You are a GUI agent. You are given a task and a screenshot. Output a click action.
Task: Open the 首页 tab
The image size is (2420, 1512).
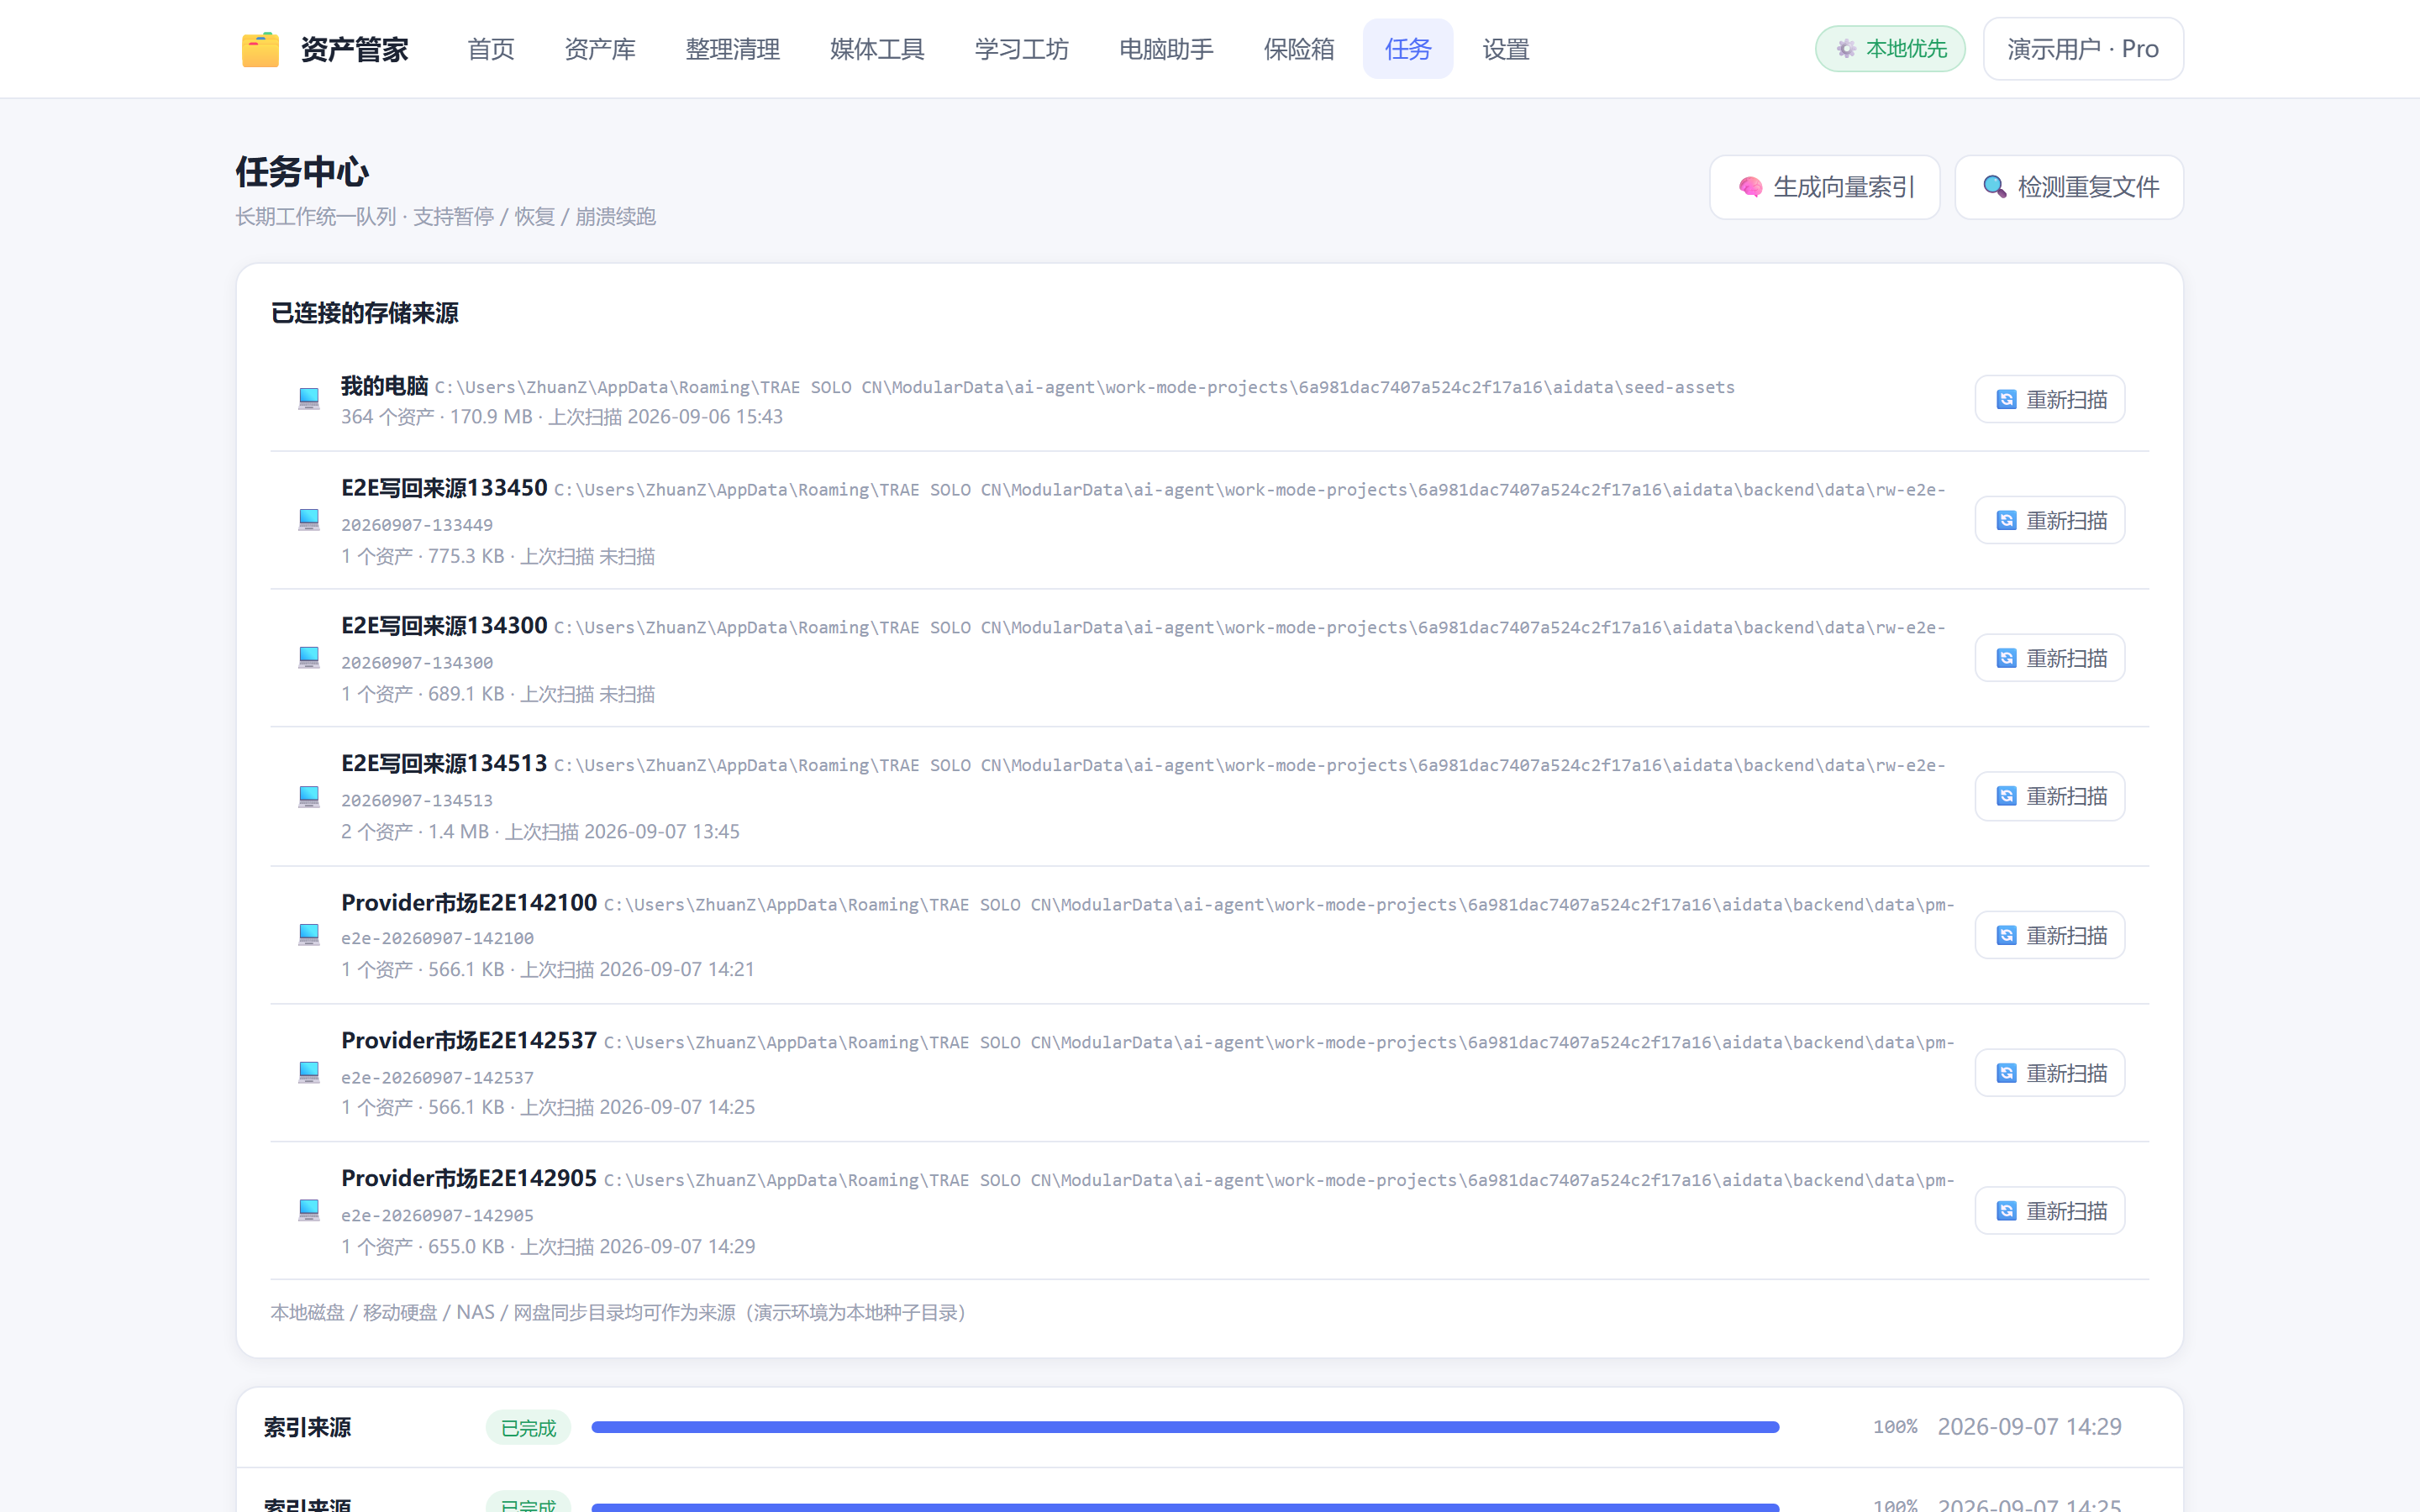[x=491, y=49]
